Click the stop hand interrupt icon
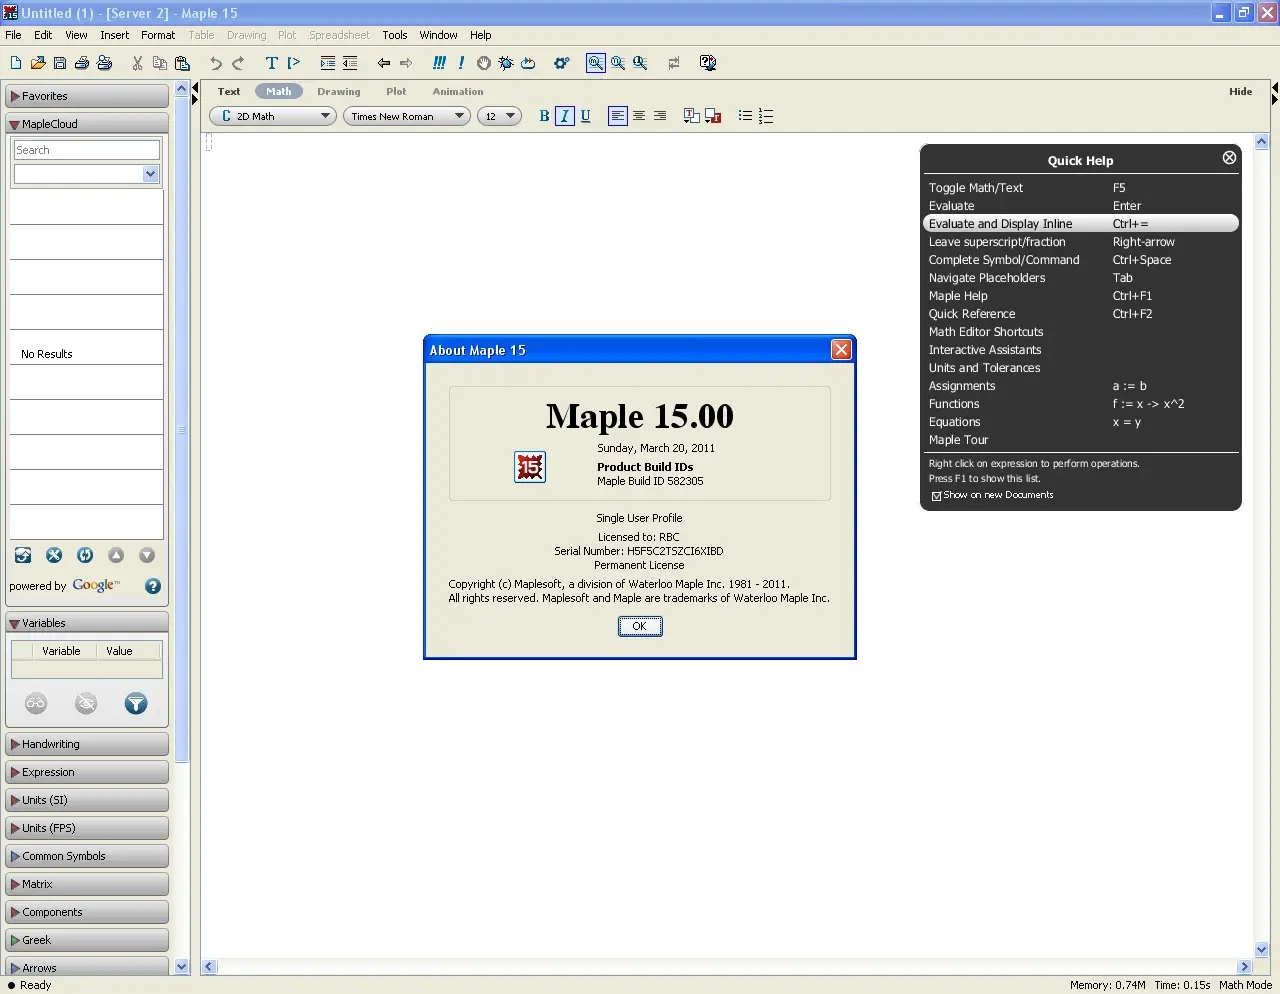This screenshot has width=1280, height=994. pos(484,63)
